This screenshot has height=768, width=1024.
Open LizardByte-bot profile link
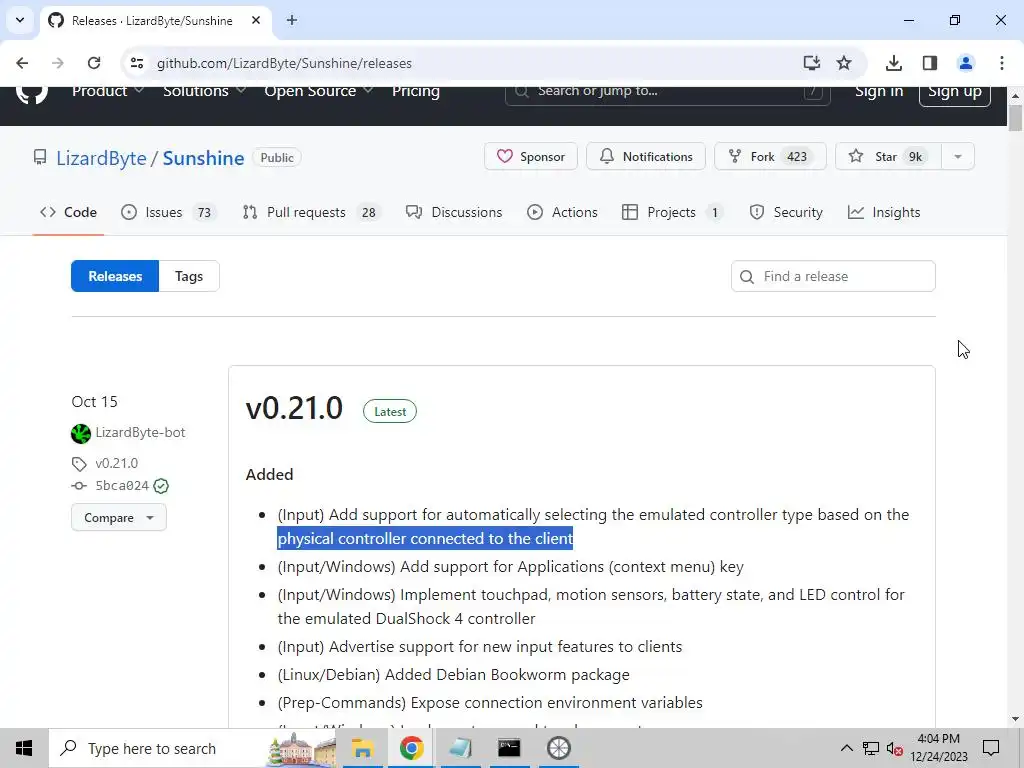coord(140,432)
